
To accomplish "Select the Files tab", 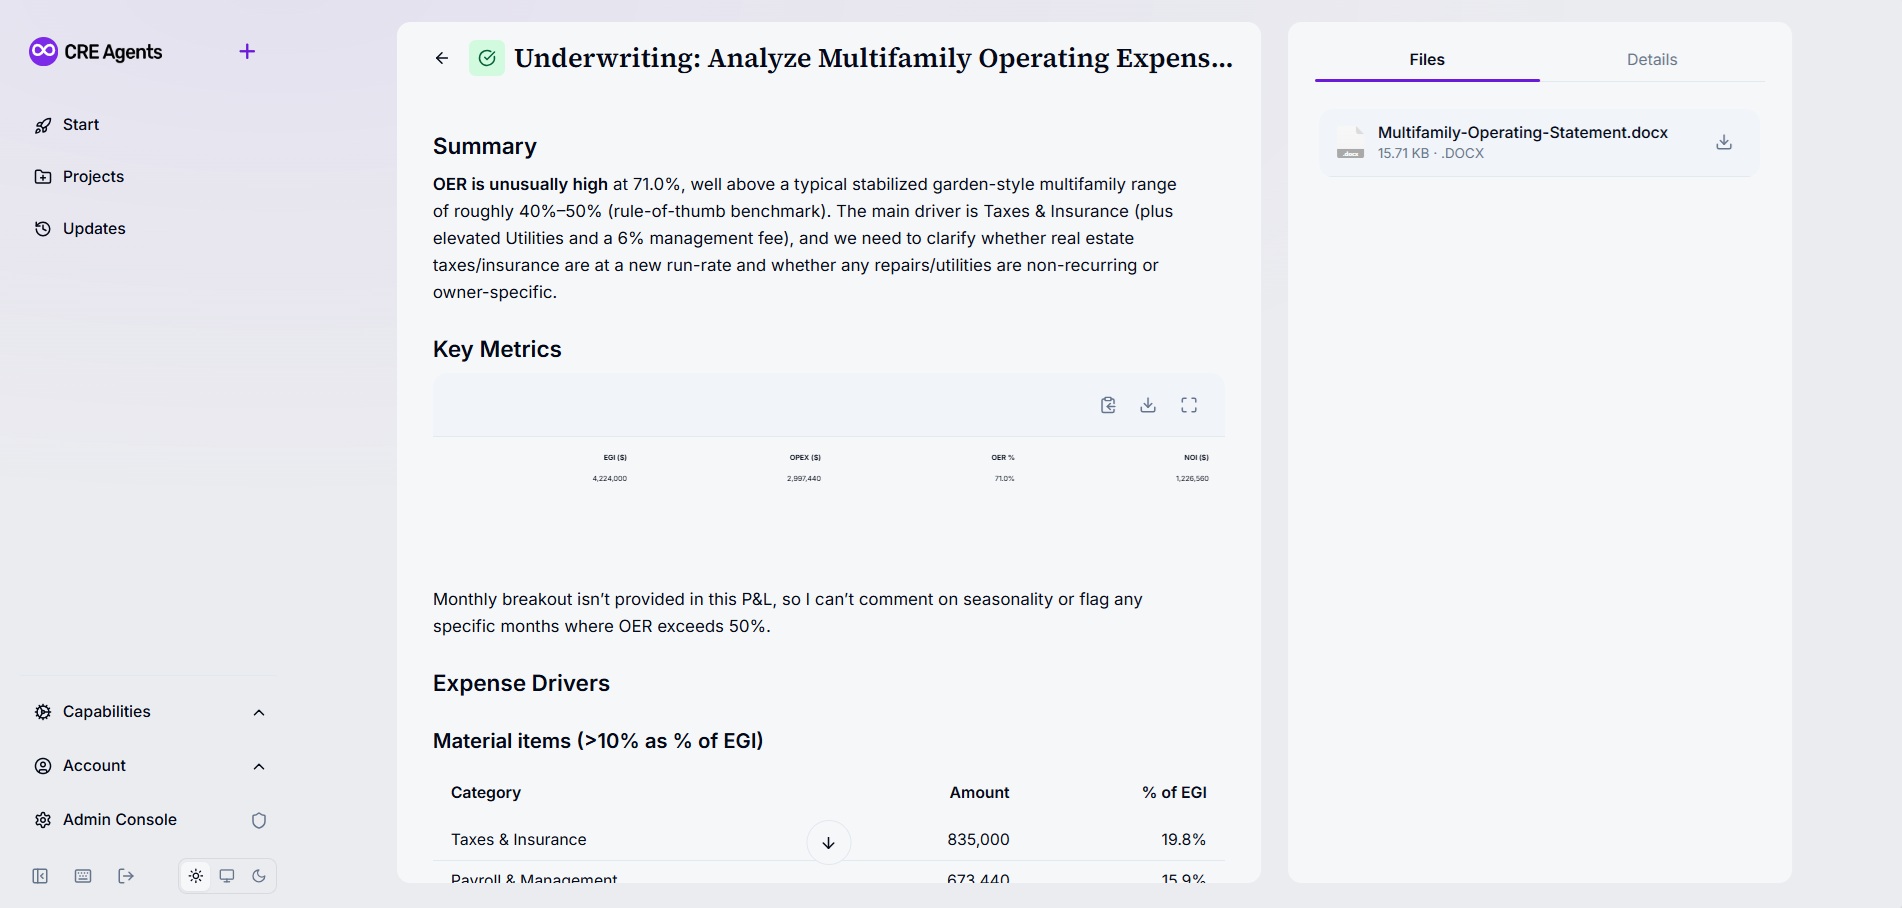I will click(x=1426, y=60).
